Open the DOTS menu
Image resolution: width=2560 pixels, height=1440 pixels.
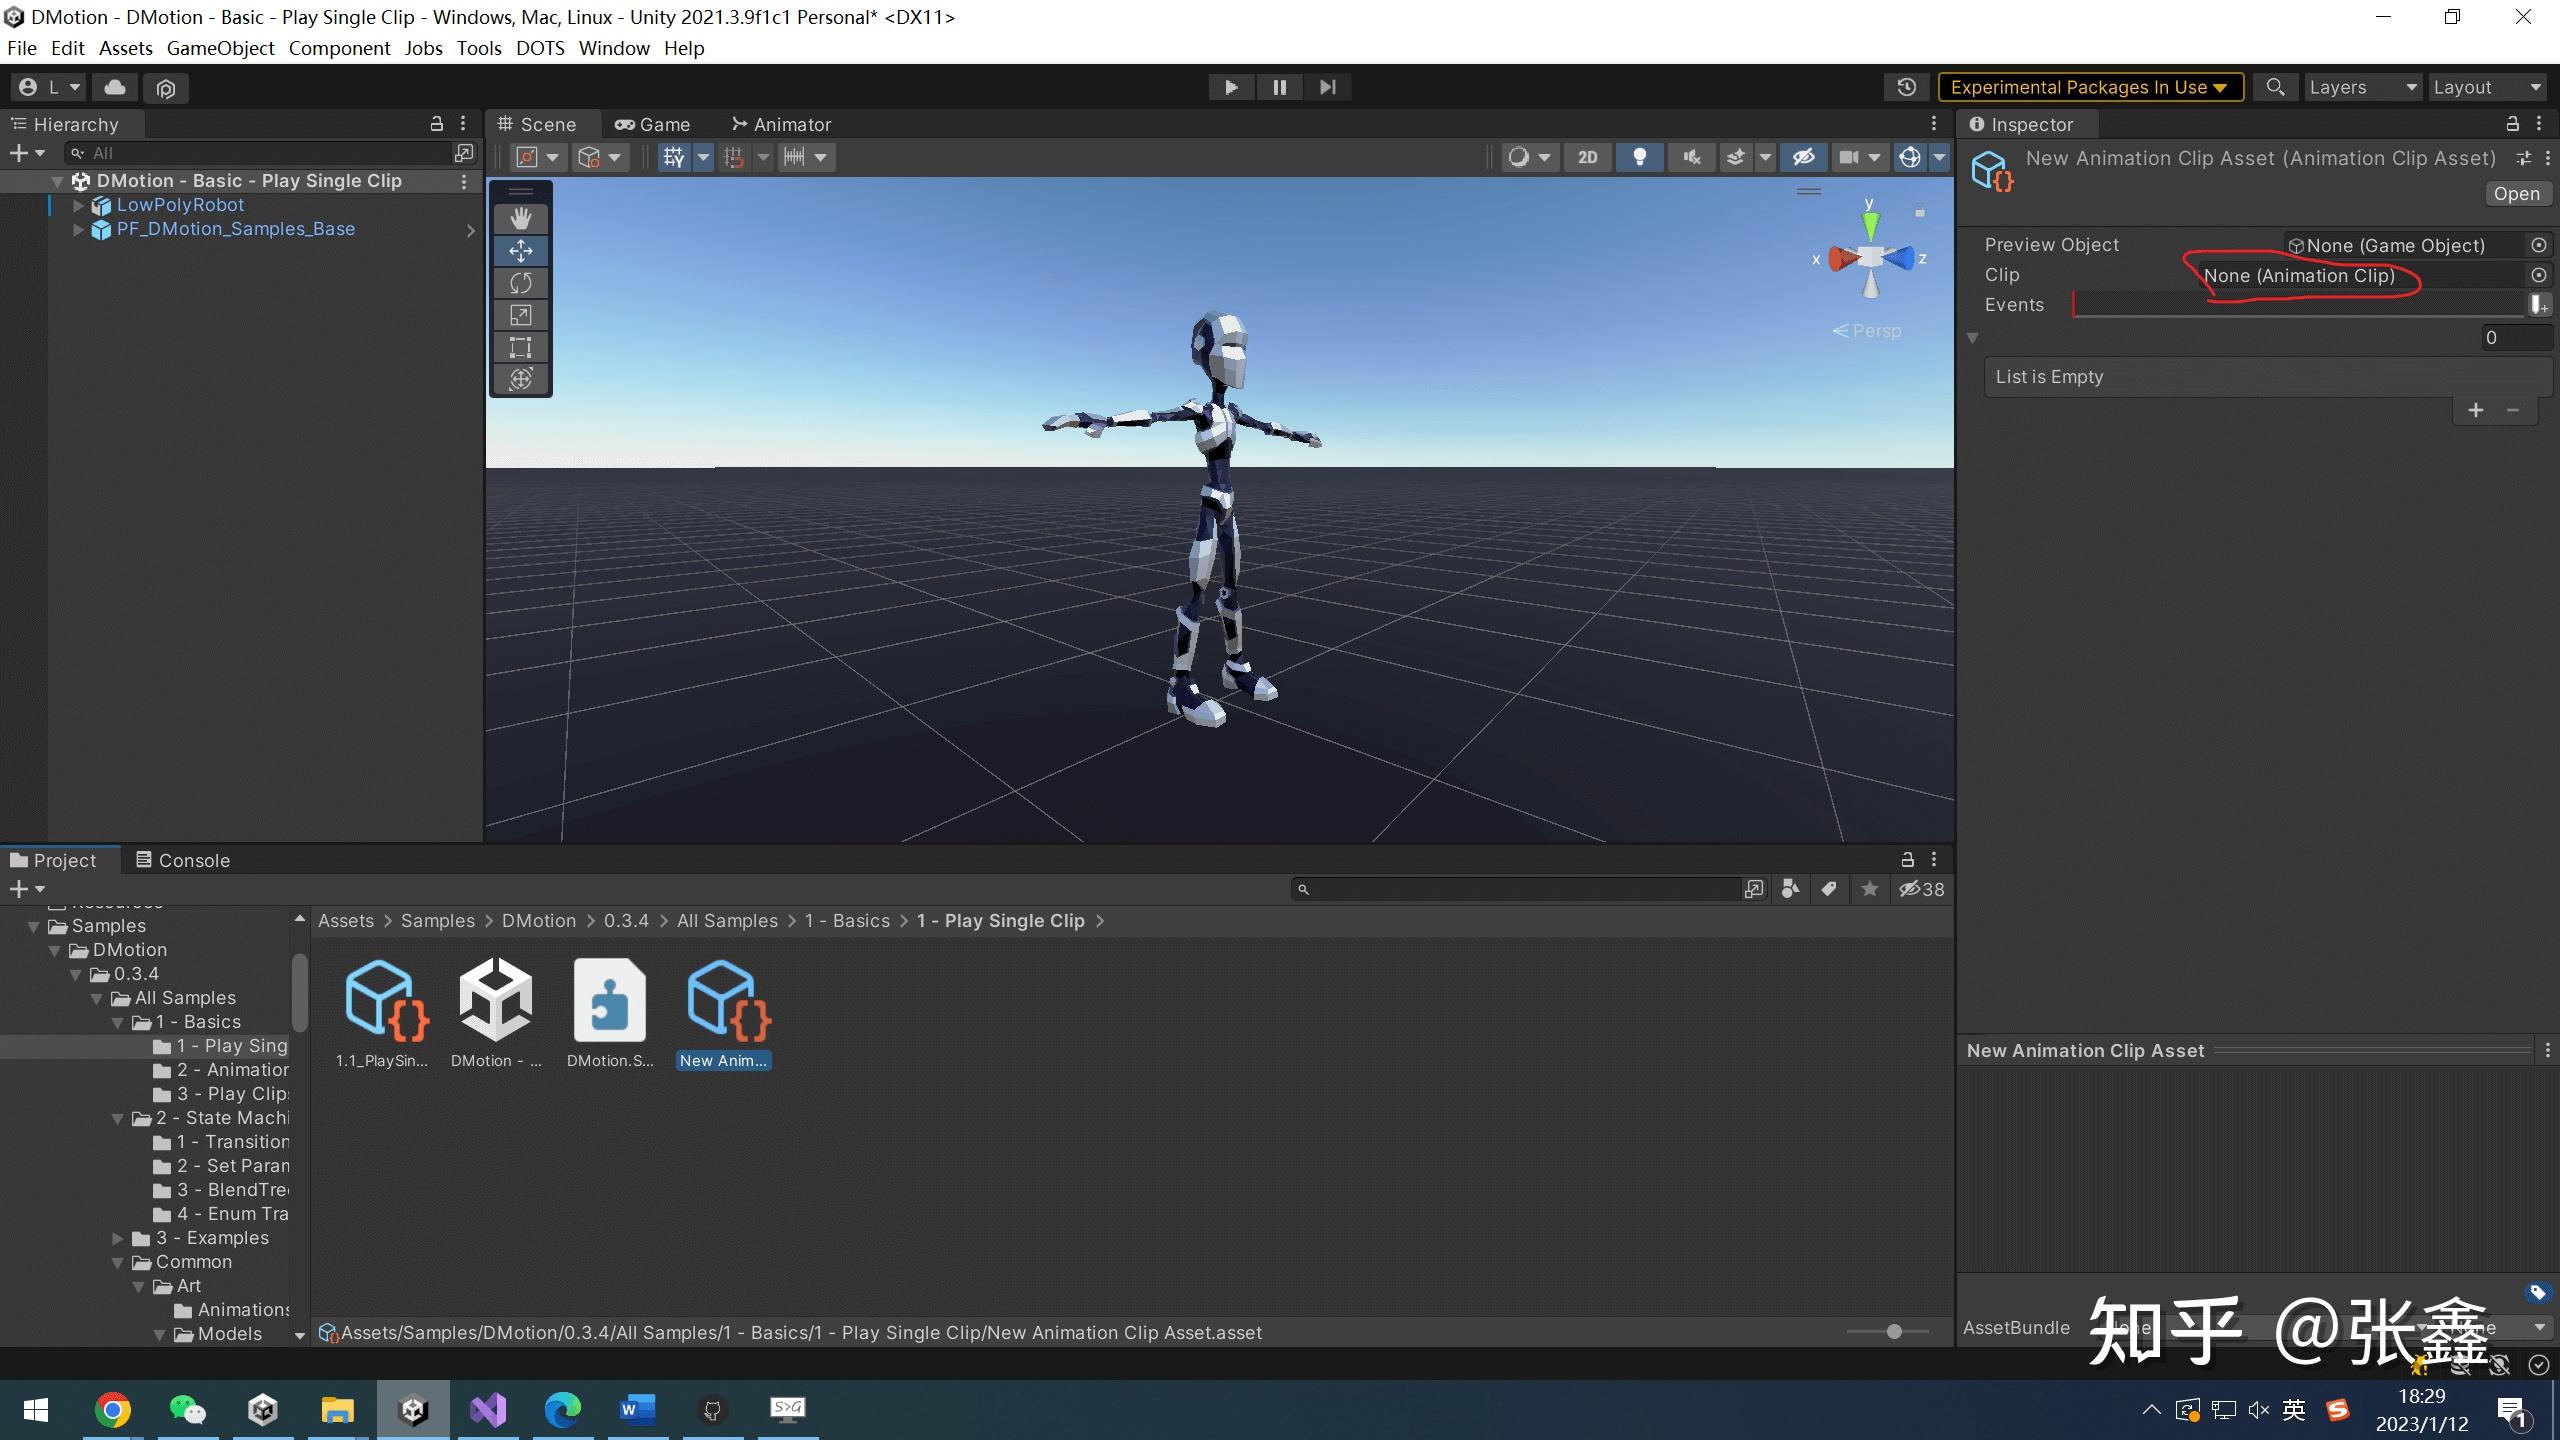click(x=540, y=48)
